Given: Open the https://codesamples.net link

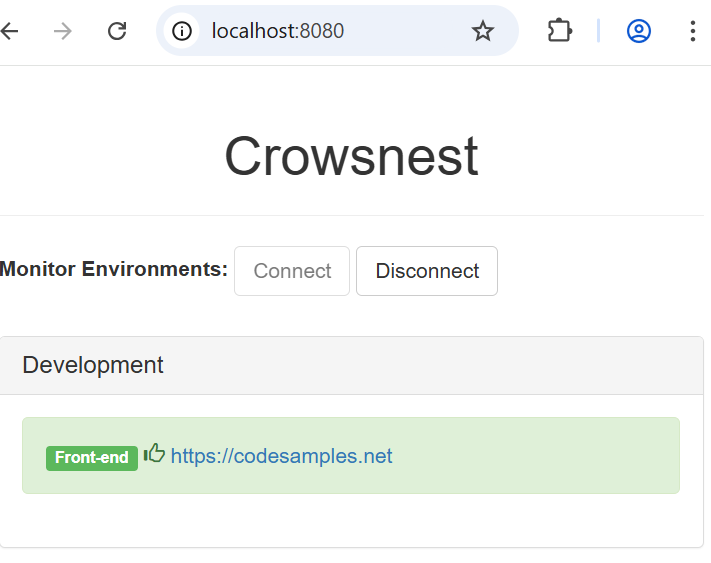Looking at the screenshot, I should tap(281, 456).
